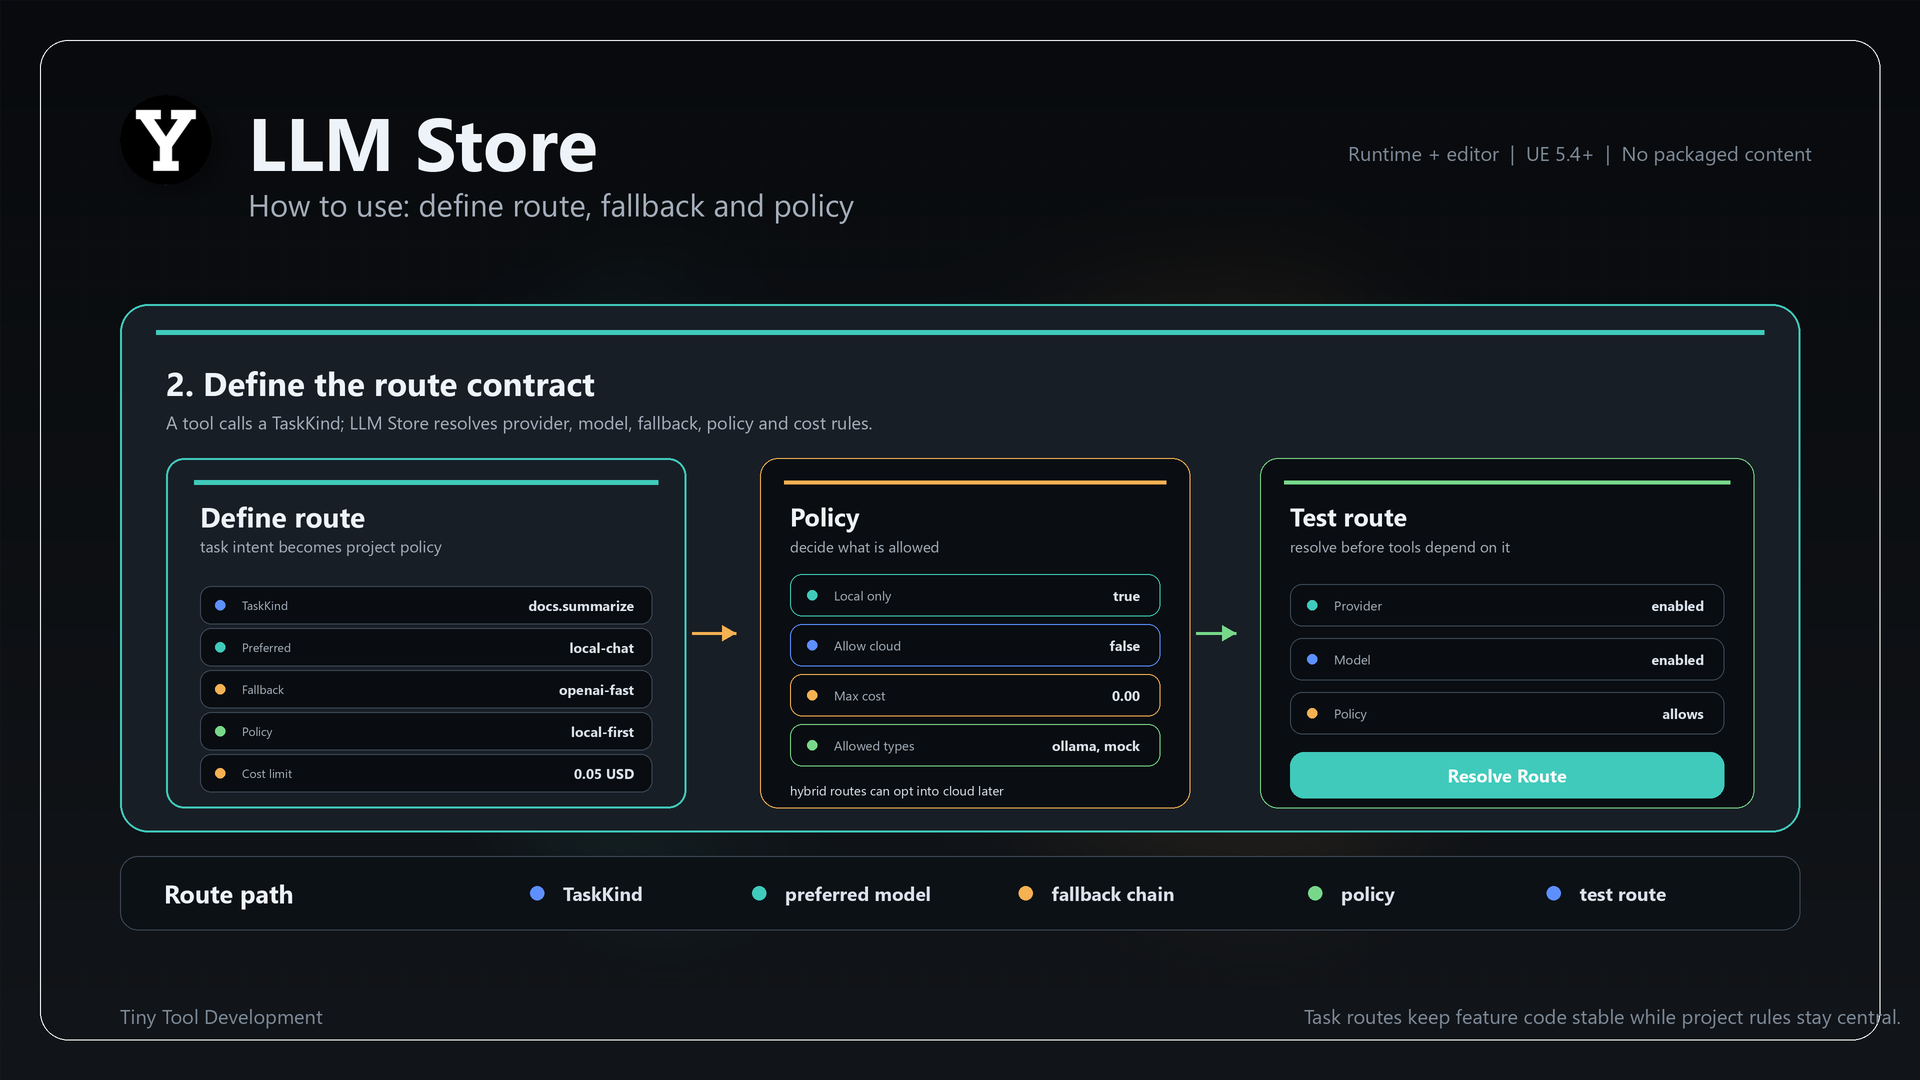Click the Define route card heading
Screen dimensions: 1920x1080
[x=282, y=518]
